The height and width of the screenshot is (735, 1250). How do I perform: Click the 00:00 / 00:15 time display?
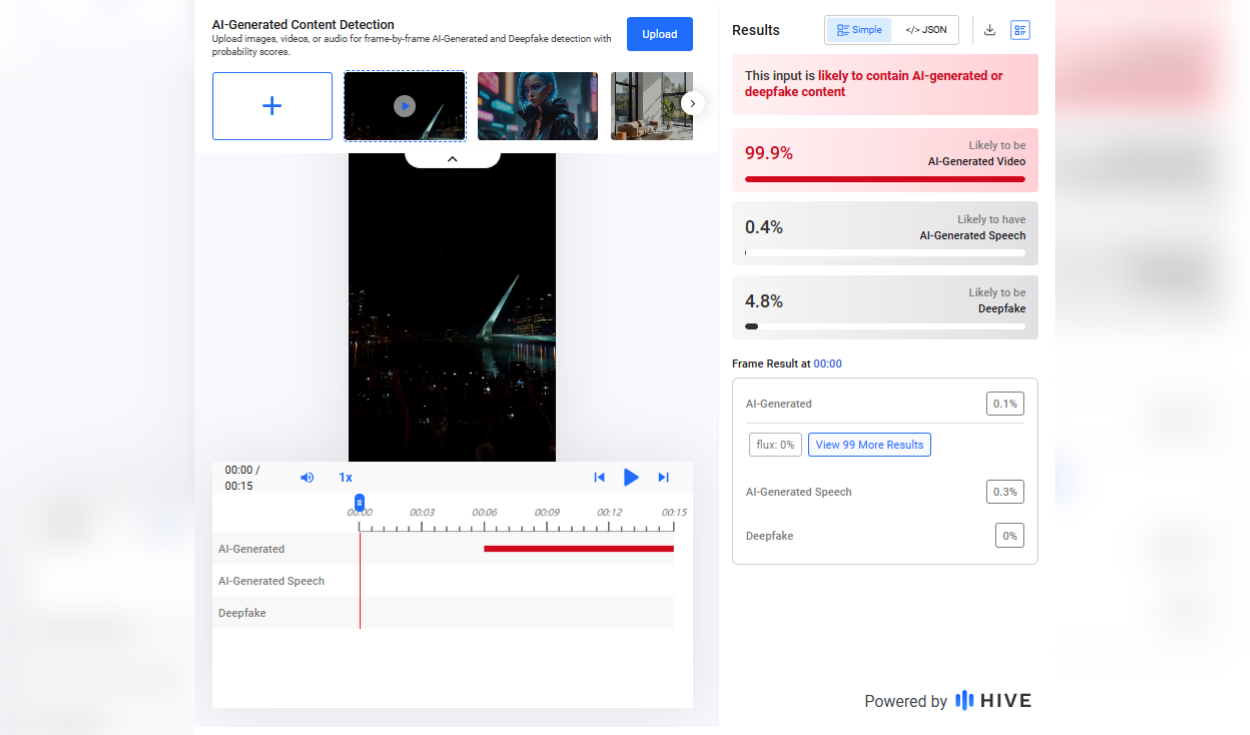242,478
